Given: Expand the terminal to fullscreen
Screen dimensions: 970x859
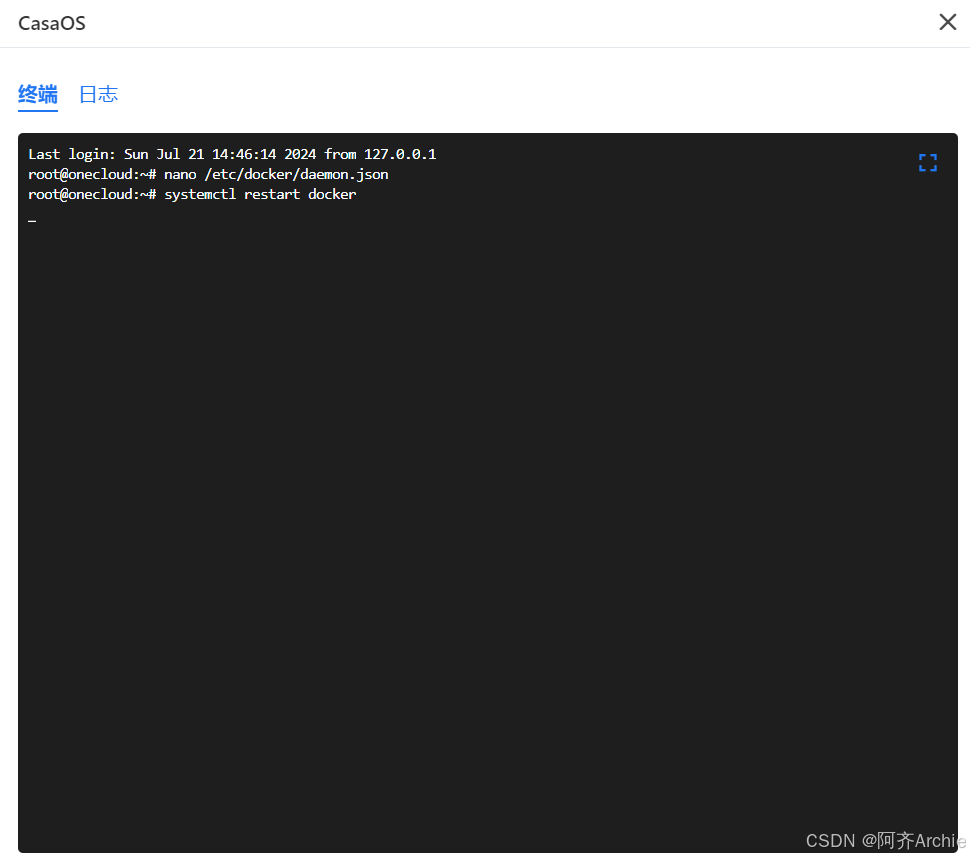Looking at the screenshot, I should (x=927, y=163).
